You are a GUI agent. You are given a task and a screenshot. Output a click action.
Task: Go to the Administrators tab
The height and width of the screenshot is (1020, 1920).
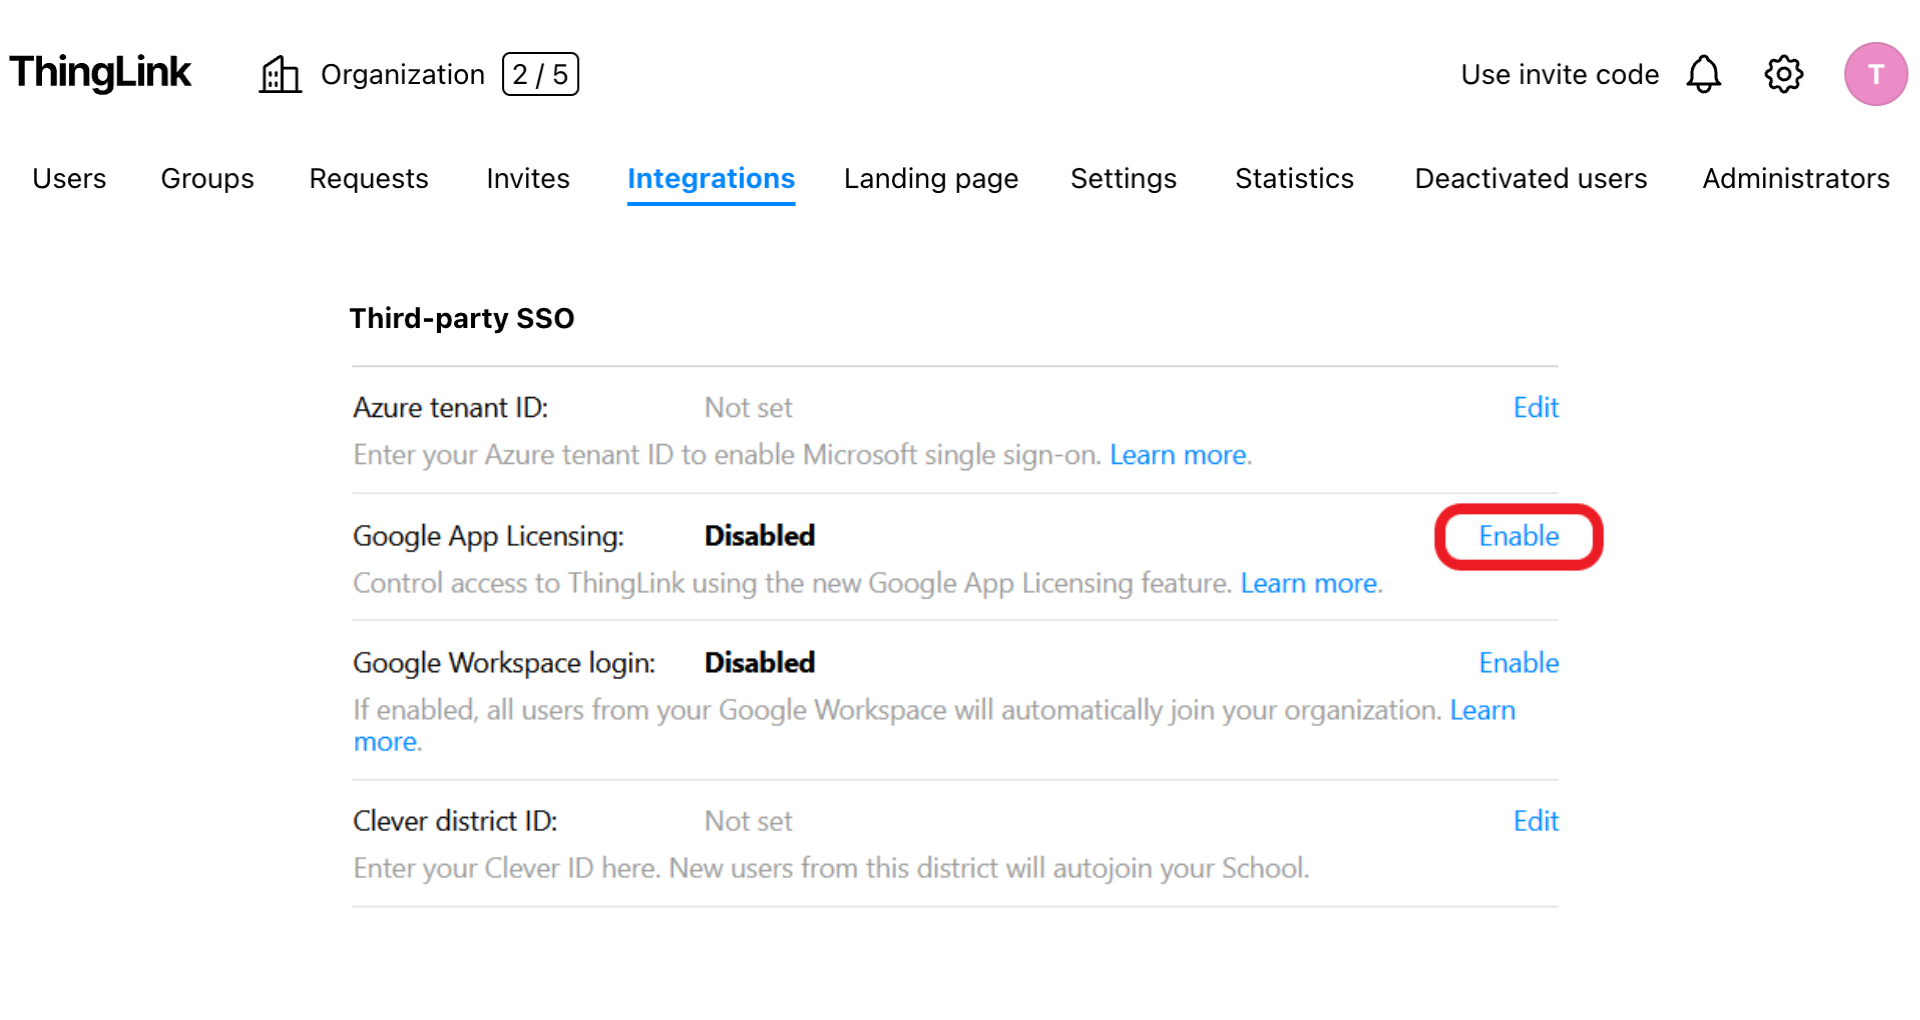1796,178
